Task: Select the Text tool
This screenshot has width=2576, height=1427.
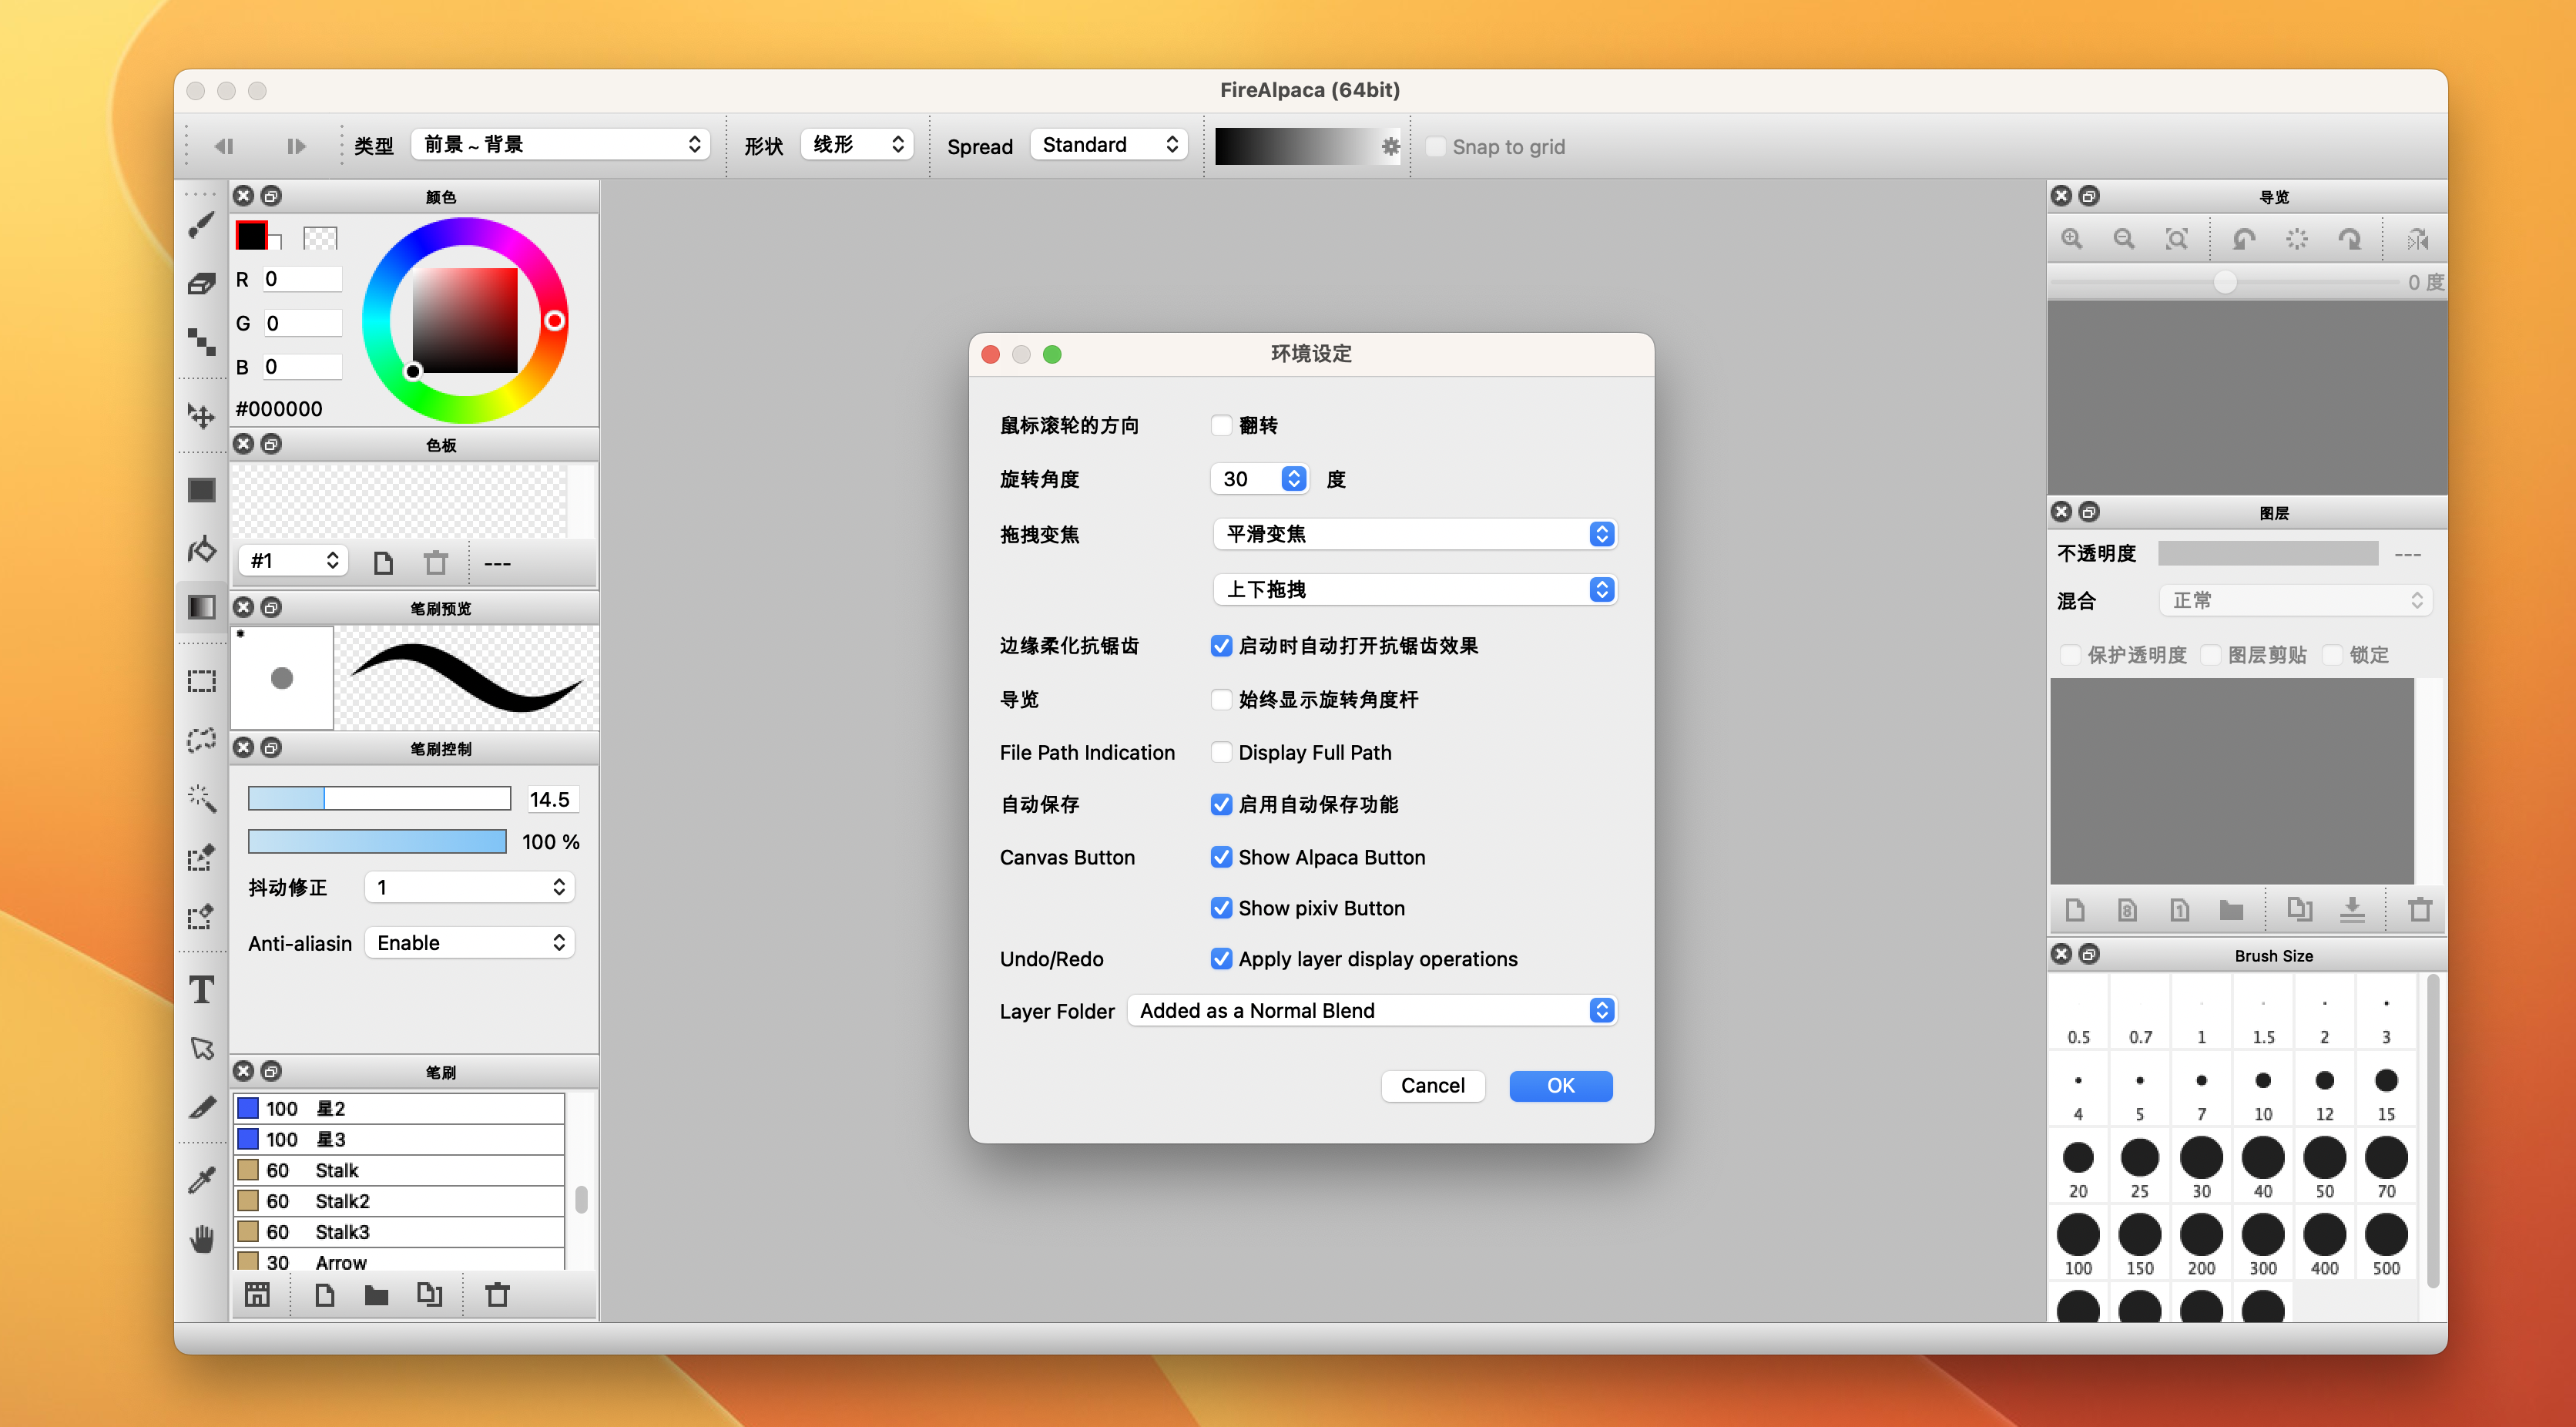Action: 201,989
